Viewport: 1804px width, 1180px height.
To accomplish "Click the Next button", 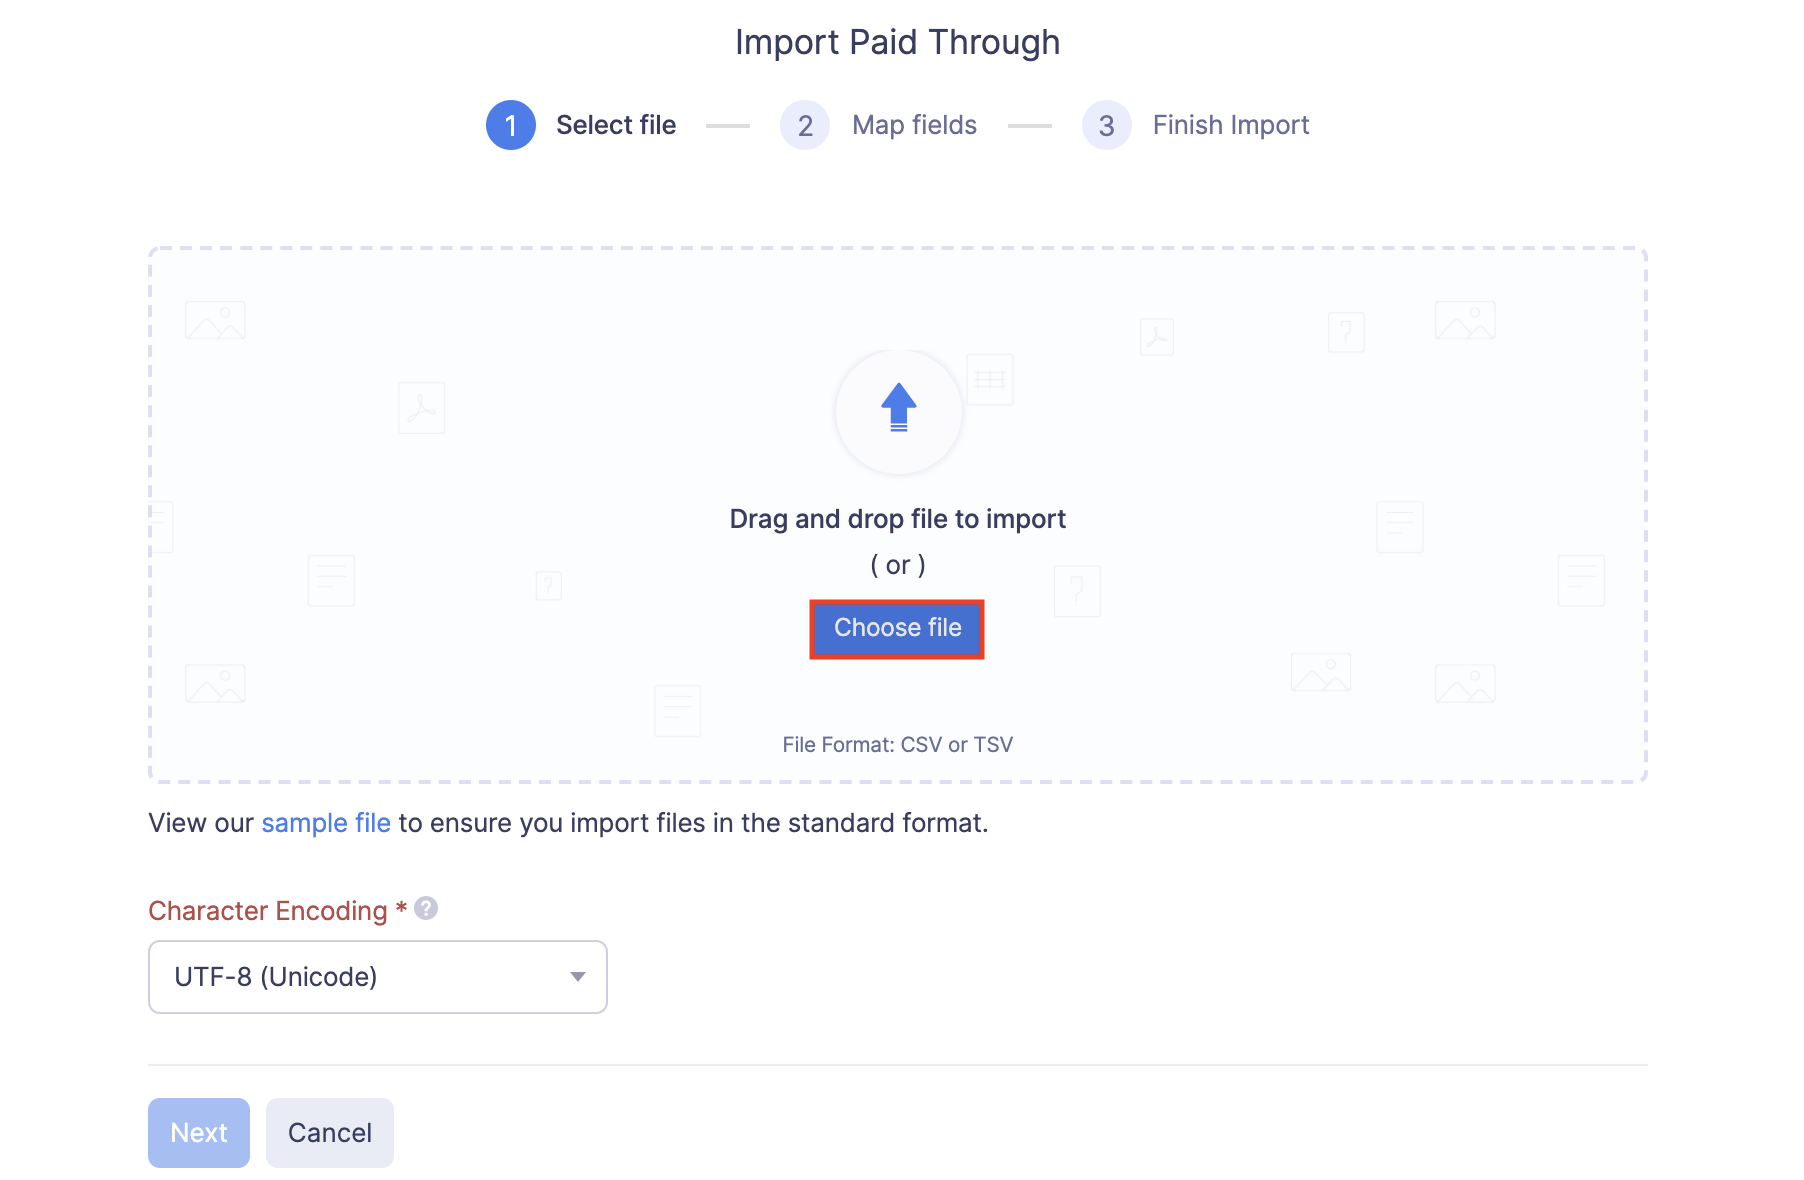I will click(198, 1132).
